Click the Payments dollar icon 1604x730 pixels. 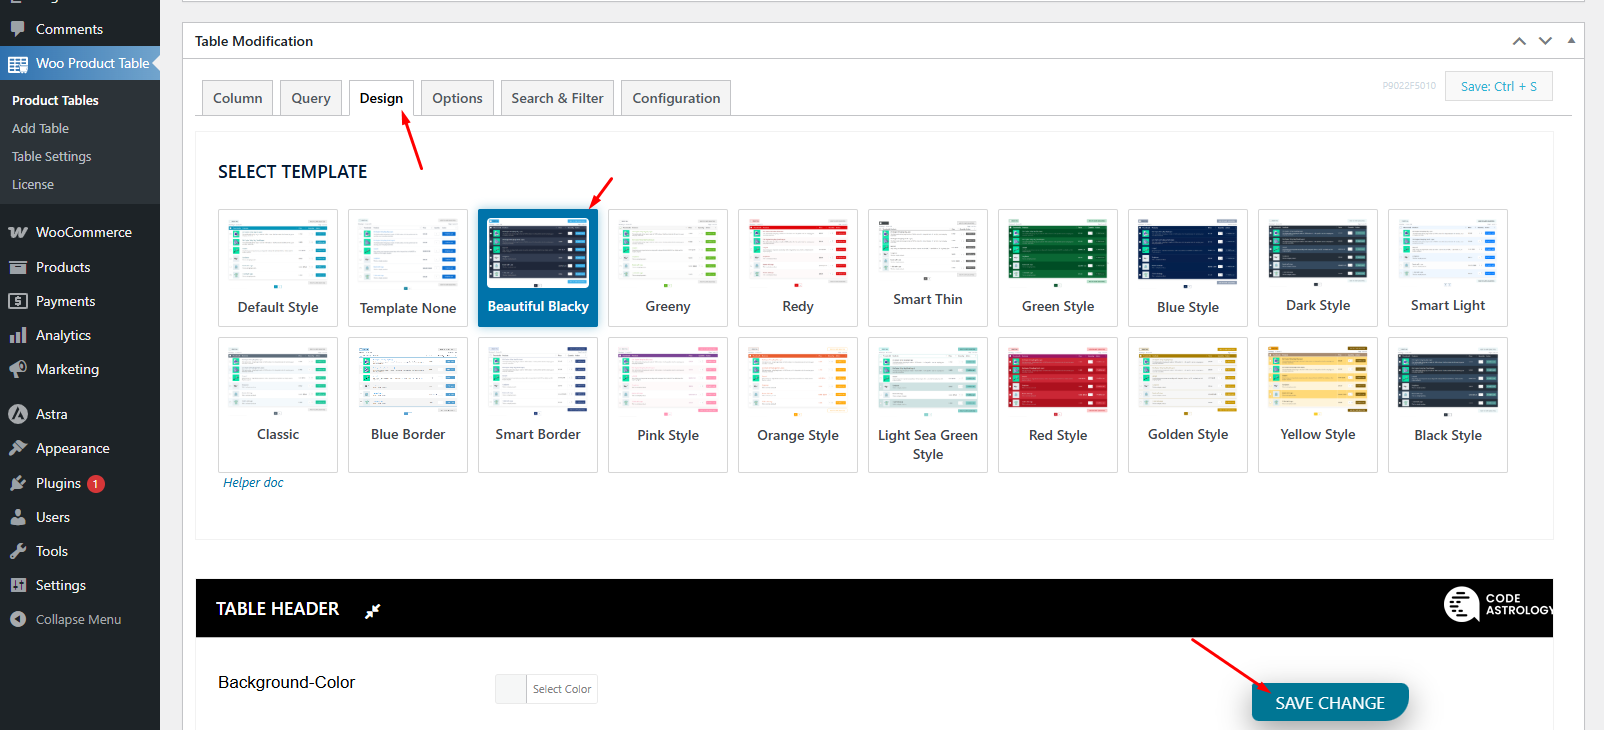pyautogui.click(x=18, y=301)
